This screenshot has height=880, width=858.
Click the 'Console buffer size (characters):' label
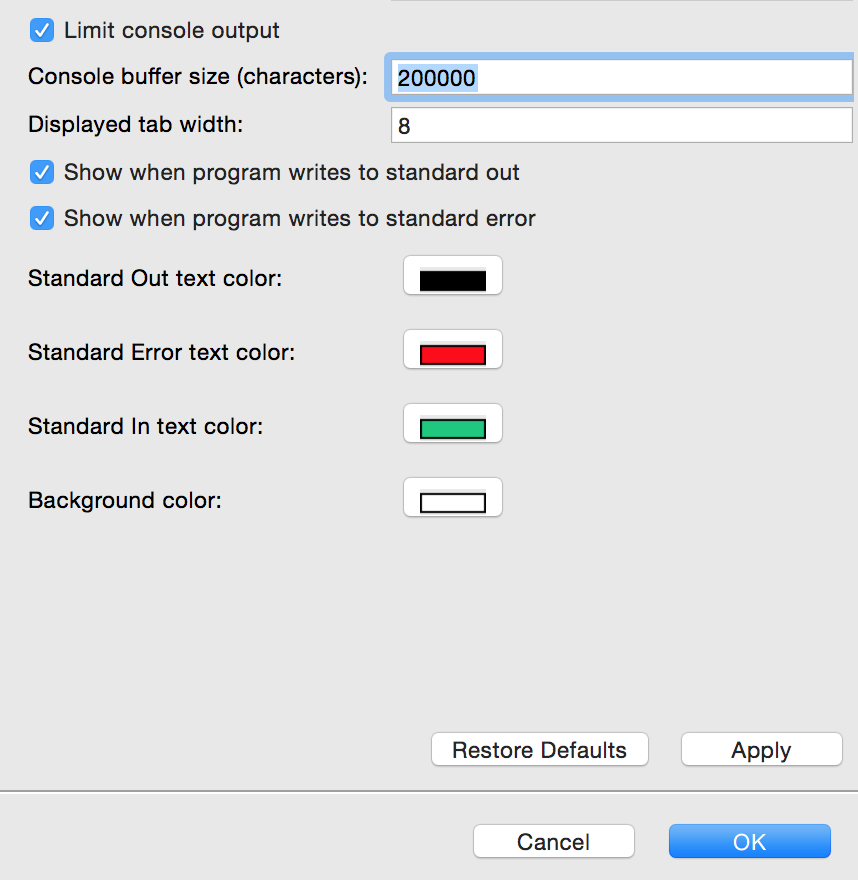tap(198, 77)
